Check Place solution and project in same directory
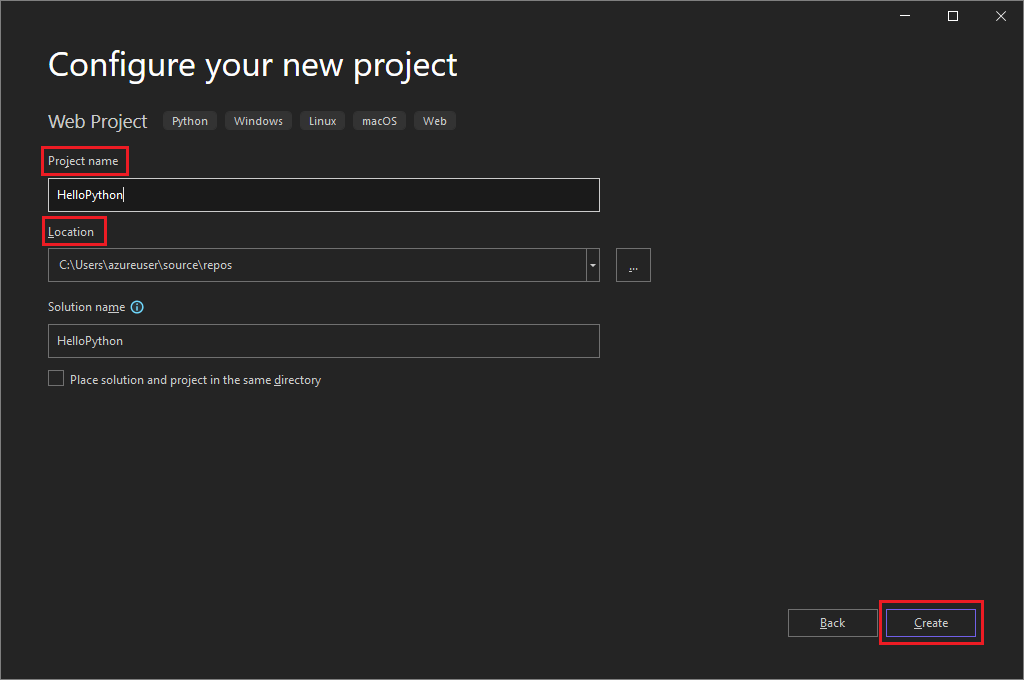This screenshot has width=1024, height=680. pos(56,378)
